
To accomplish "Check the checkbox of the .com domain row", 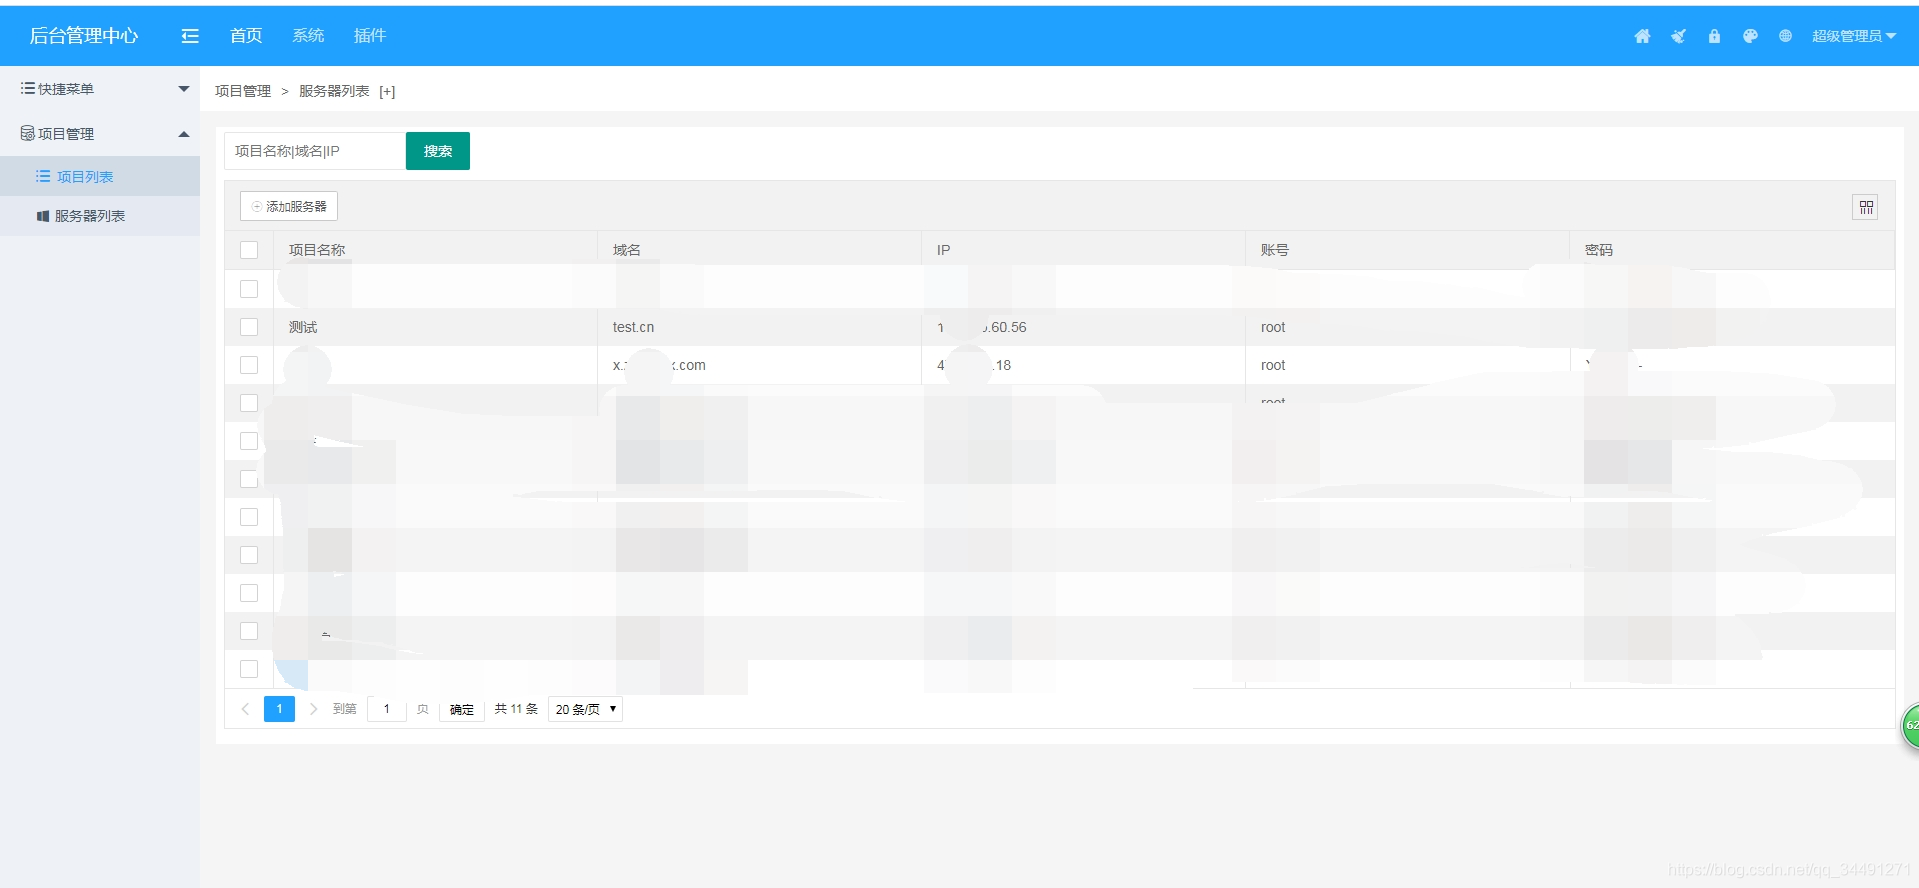I will click(249, 365).
